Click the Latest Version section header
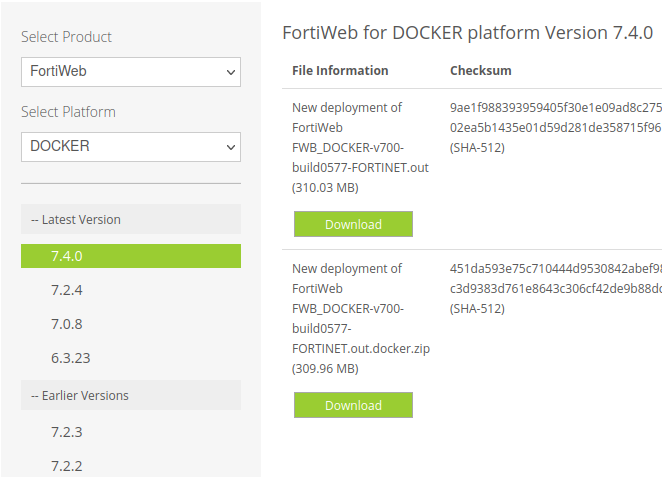The image size is (662, 477). point(130,219)
